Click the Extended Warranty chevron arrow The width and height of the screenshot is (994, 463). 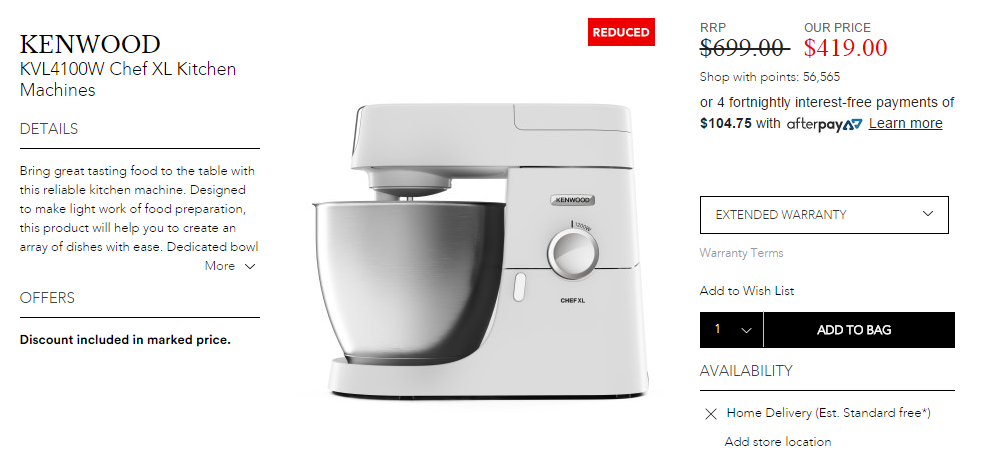[x=927, y=214]
